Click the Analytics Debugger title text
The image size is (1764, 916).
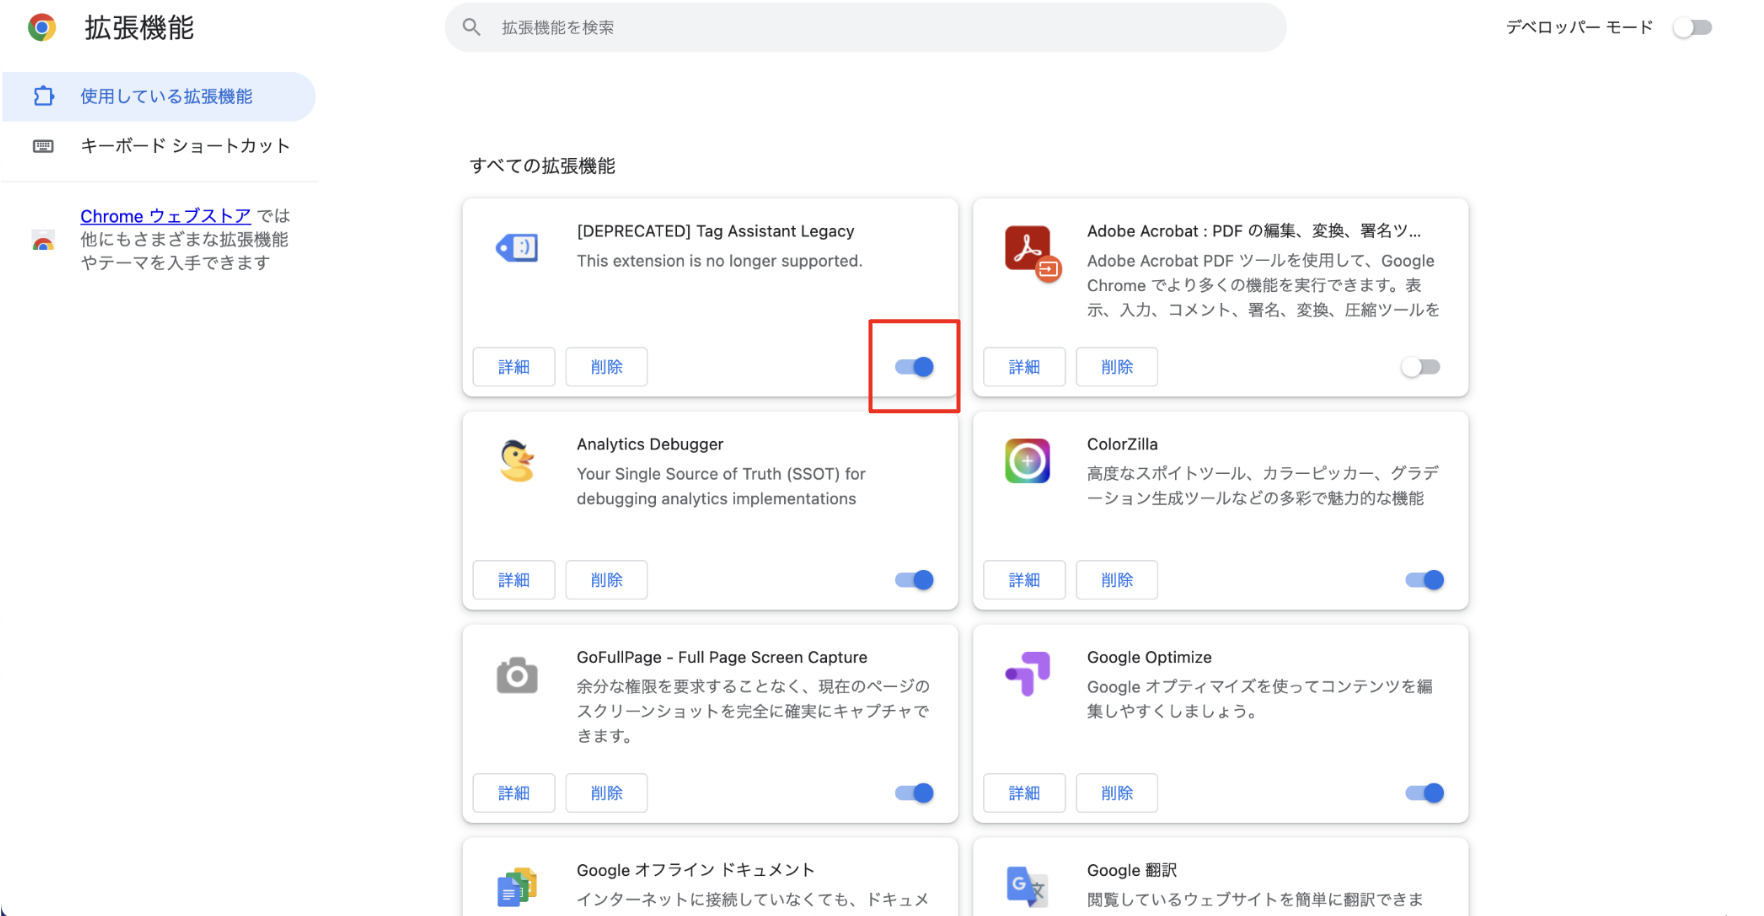[x=650, y=444]
